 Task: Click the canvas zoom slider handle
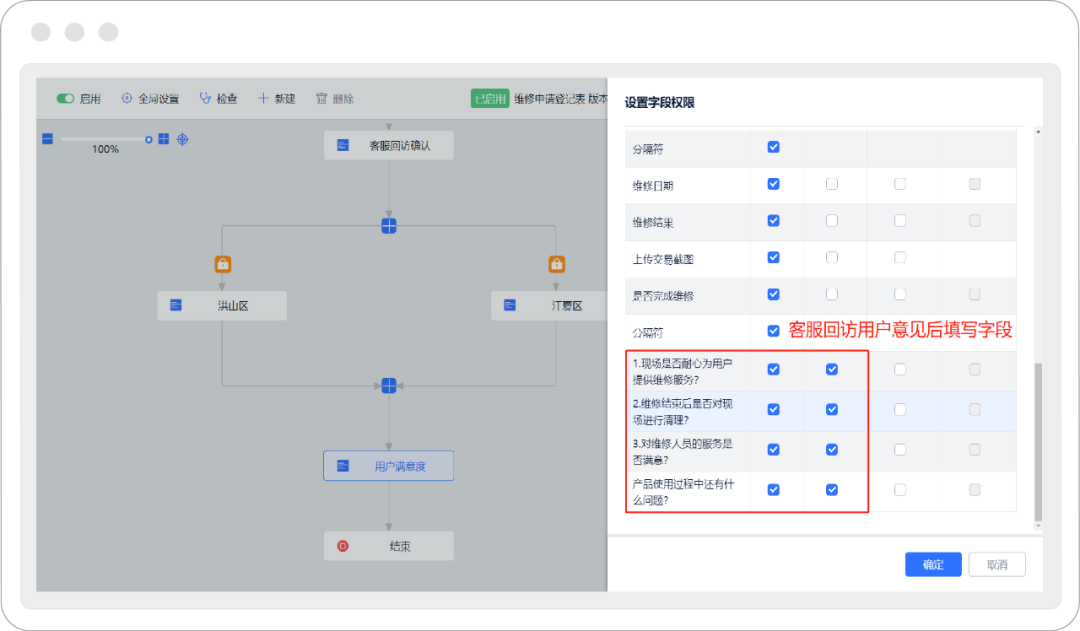click(x=149, y=139)
